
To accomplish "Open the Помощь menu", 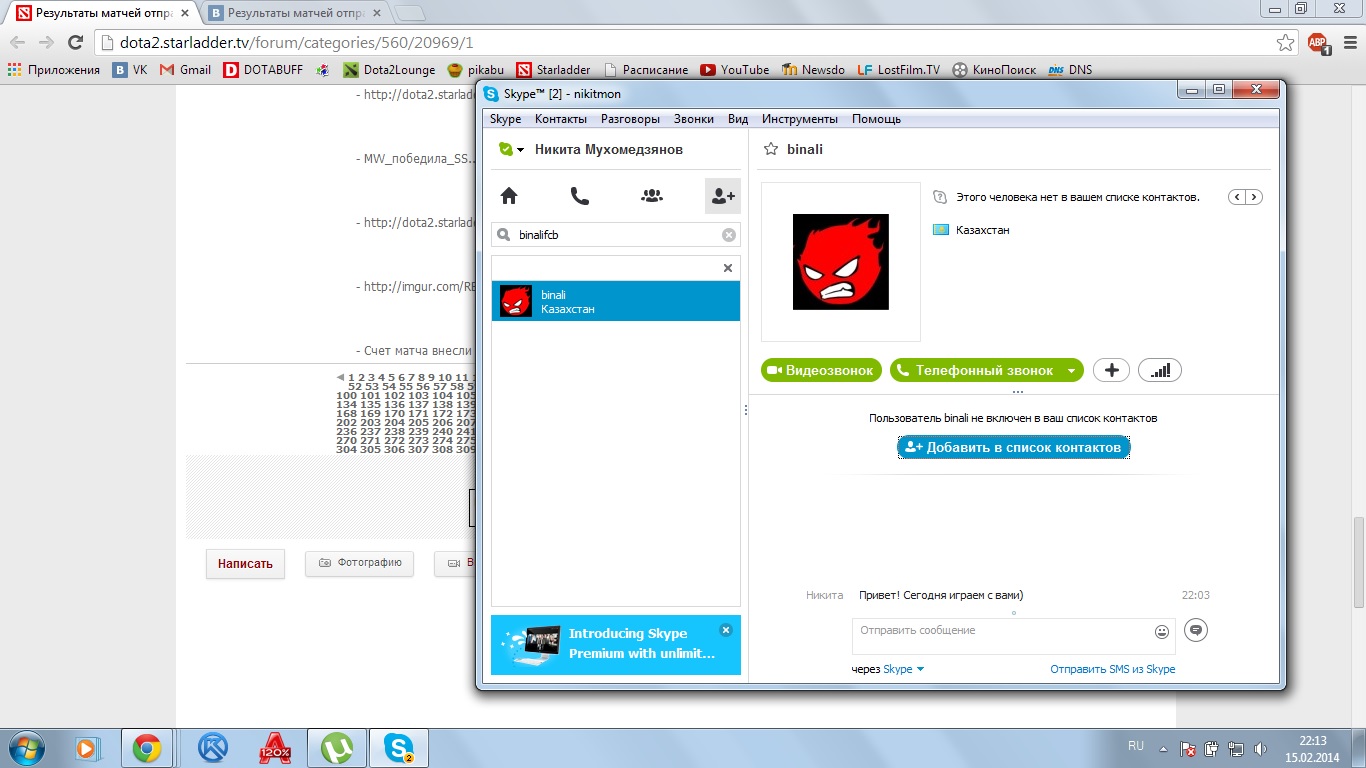I will click(876, 119).
